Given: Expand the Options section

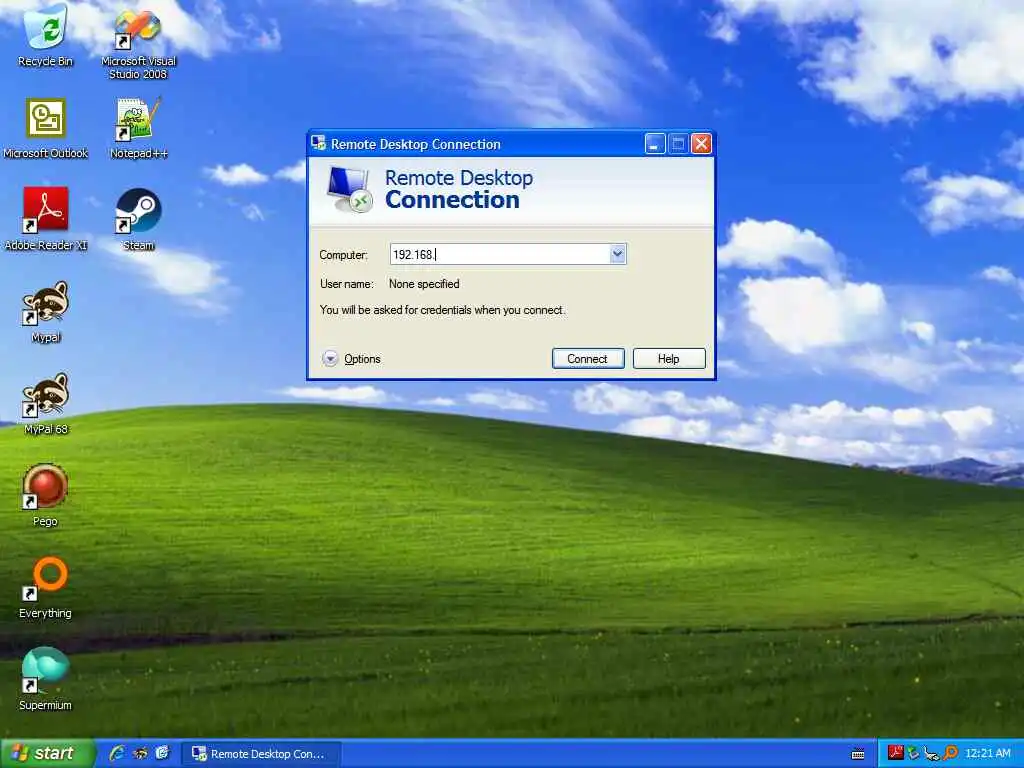Looking at the screenshot, I should point(351,359).
